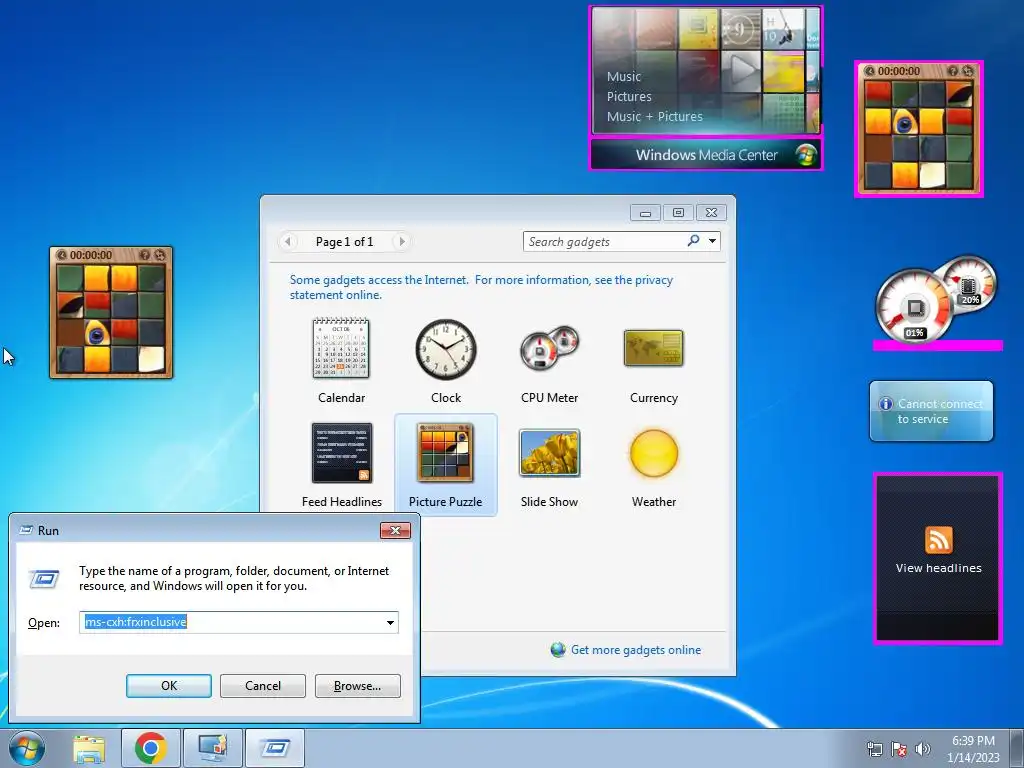Click View headlines in feed gadget
The height and width of the screenshot is (768, 1024).
[938, 568]
